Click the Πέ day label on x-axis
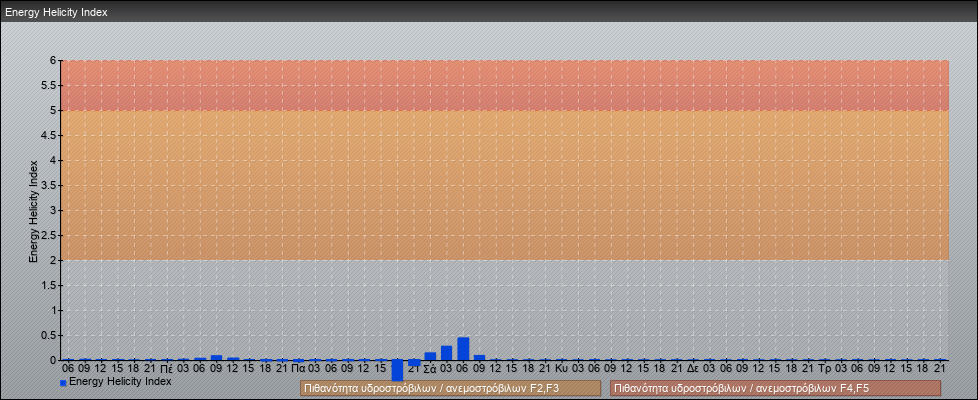978x400 pixels. (x=167, y=369)
